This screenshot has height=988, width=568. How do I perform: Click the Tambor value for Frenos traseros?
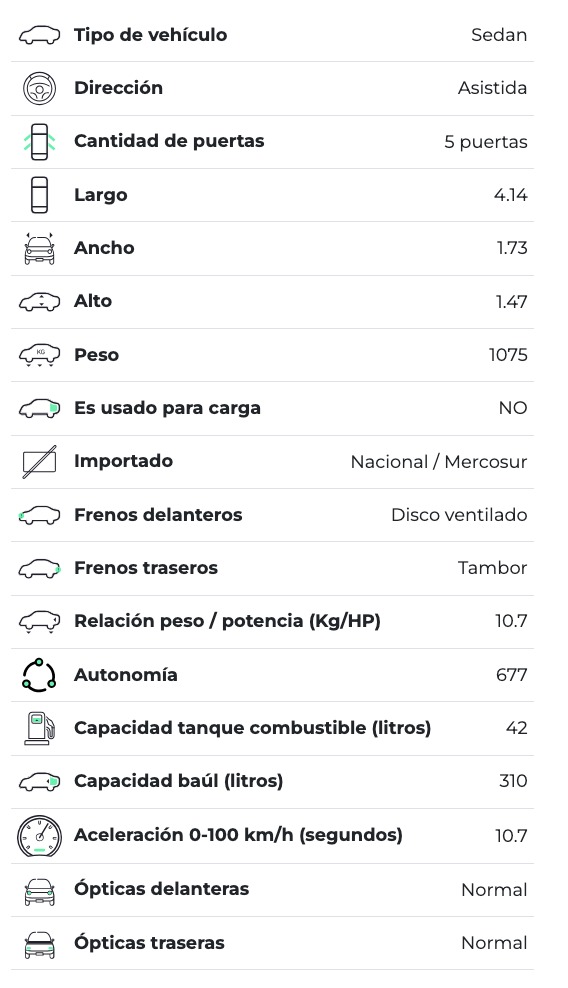[x=492, y=568]
